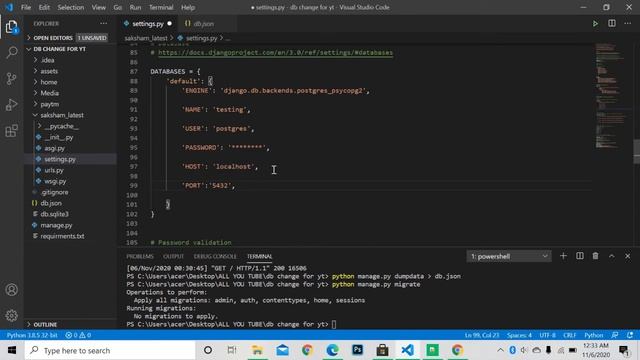Screen dimensions: 640x360
Task: Open editor More Actions ellipsis
Action: click(627, 24)
